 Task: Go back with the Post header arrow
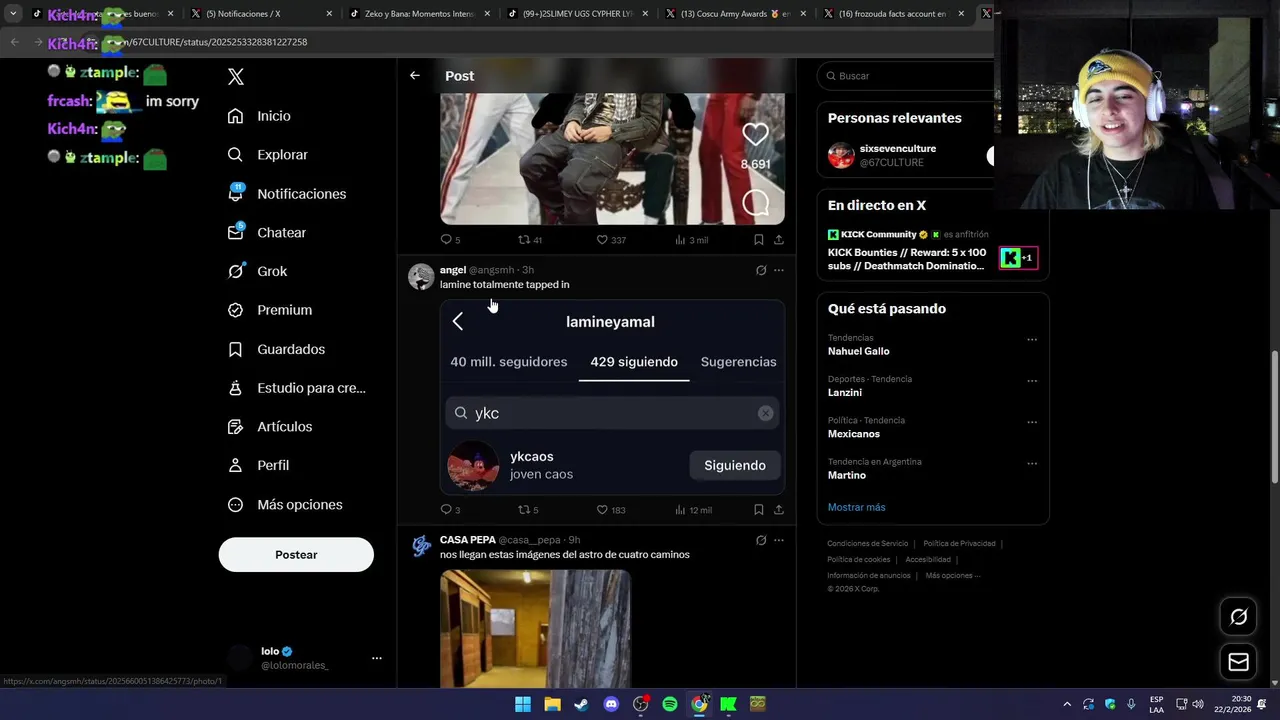point(415,76)
